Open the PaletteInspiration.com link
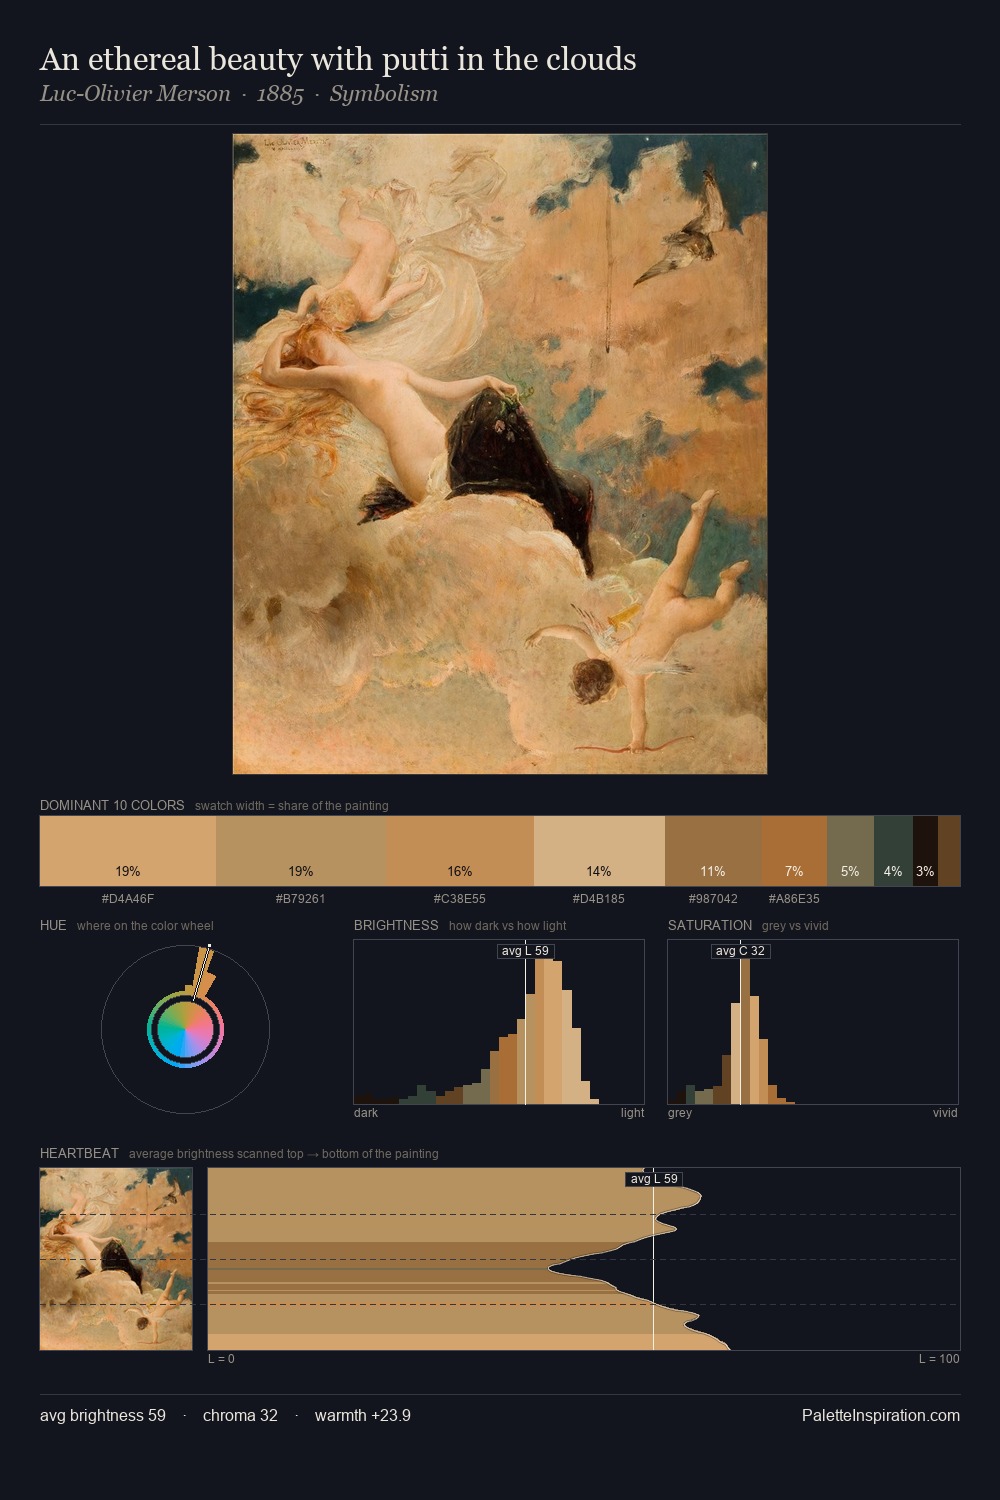 point(880,1415)
